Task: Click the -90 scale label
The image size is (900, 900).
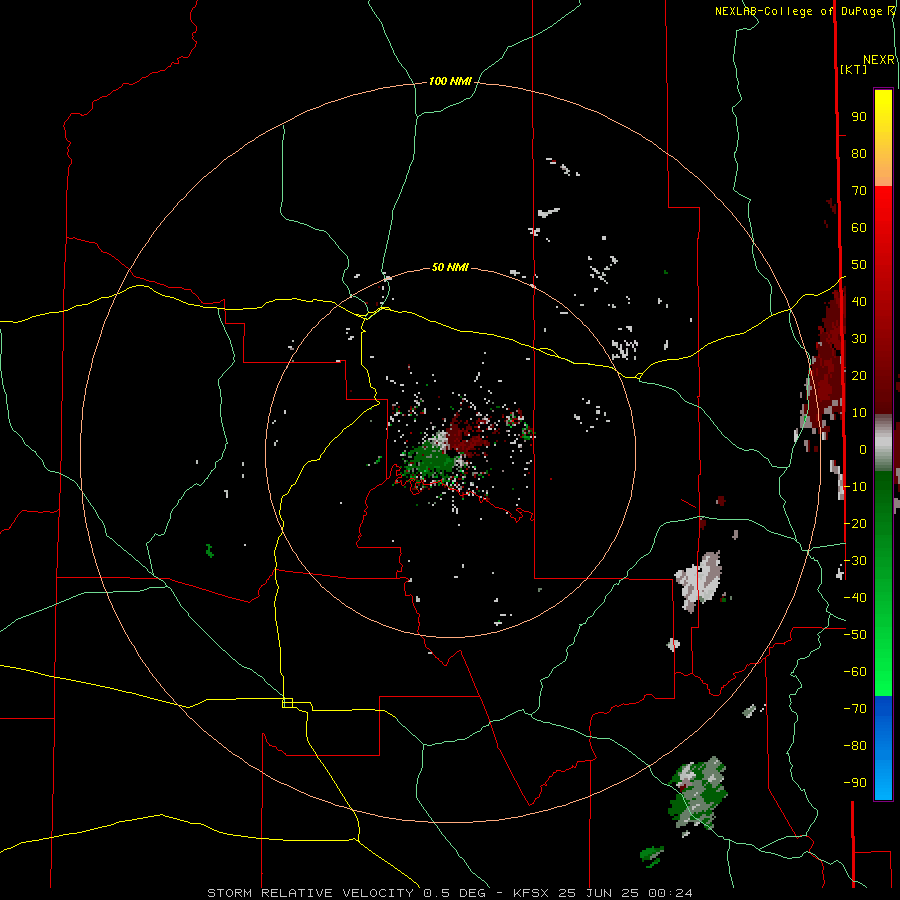Action: (855, 783)
